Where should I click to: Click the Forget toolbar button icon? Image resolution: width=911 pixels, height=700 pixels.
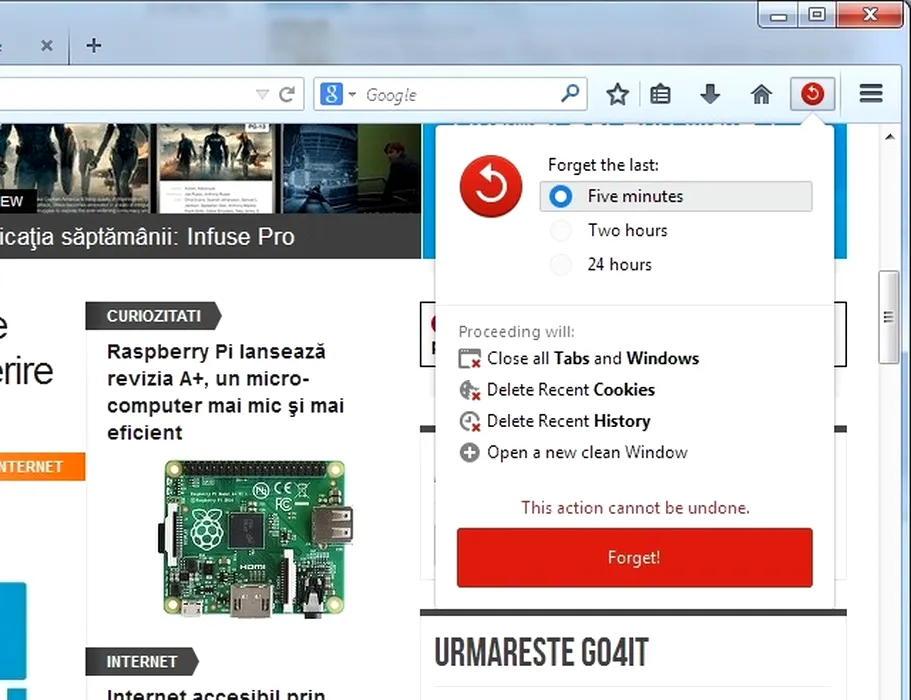(812, 94)
